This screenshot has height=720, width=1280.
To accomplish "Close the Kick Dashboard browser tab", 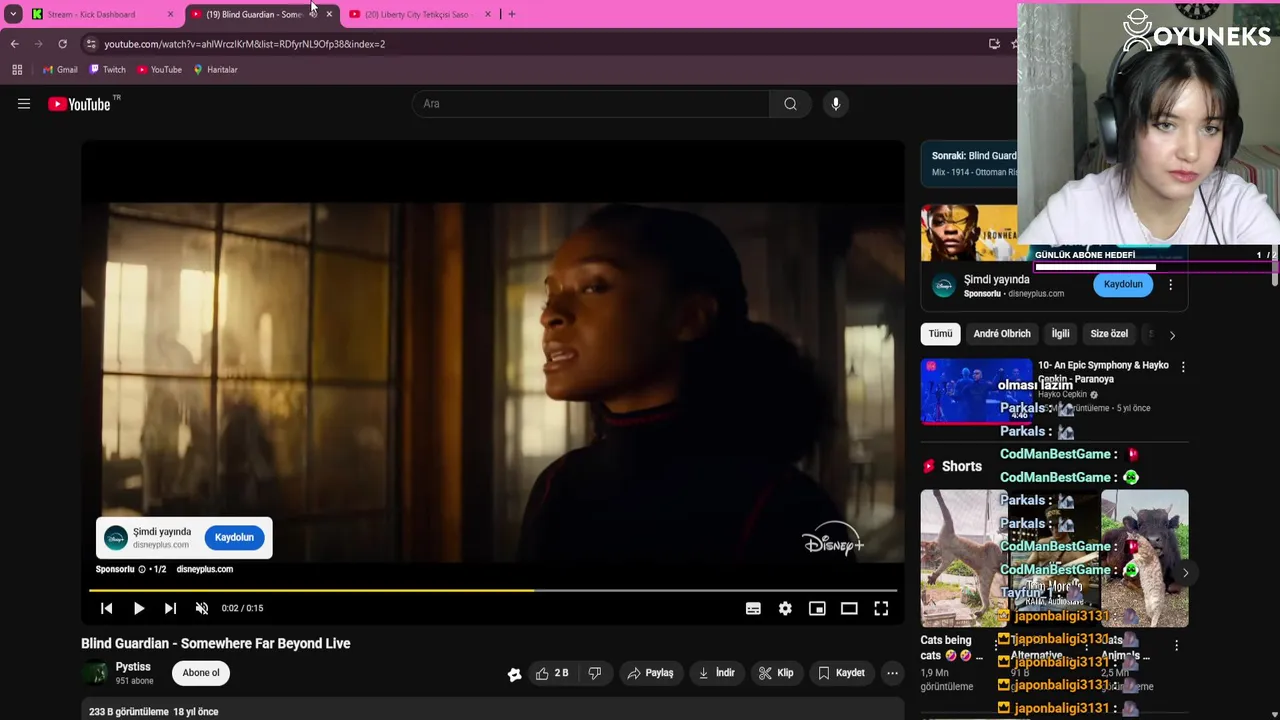I will [170, 14].
